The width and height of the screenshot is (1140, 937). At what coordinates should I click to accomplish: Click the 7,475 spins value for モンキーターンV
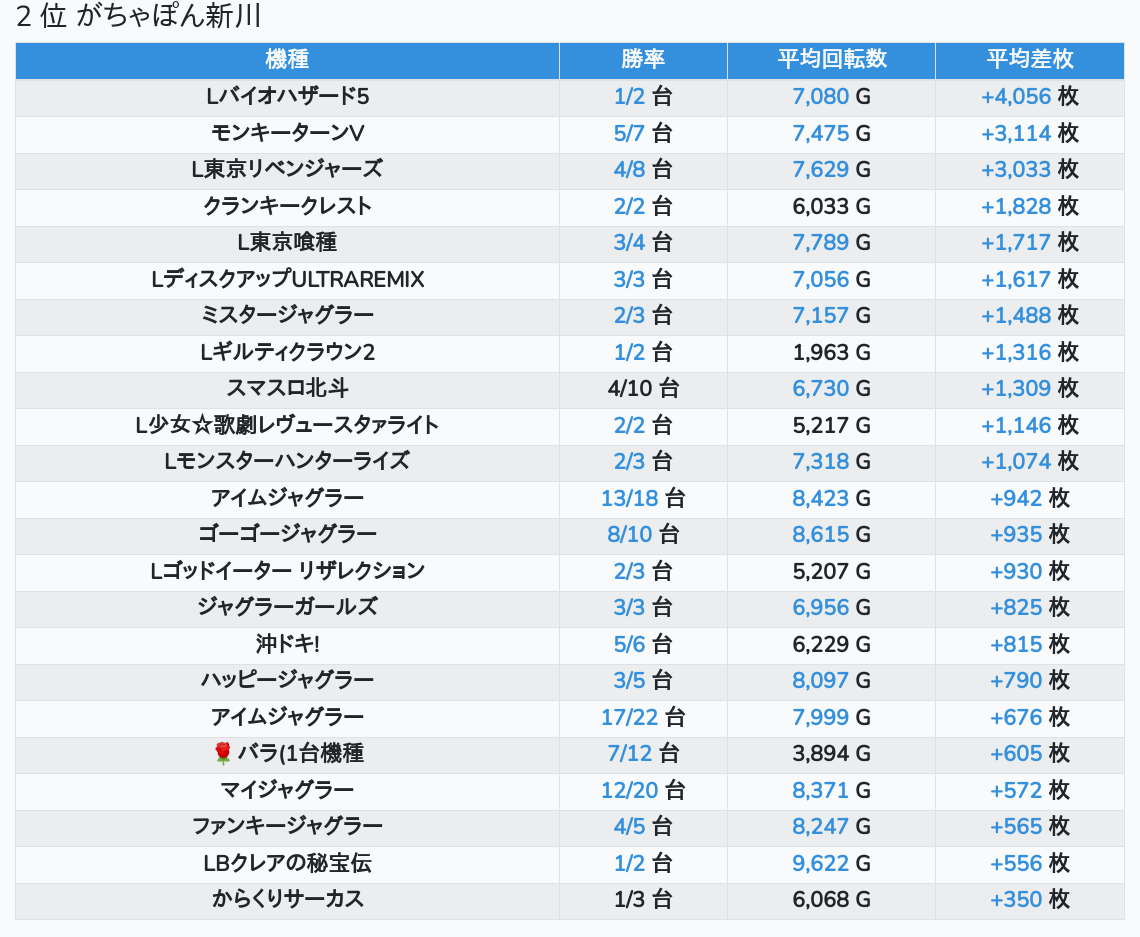[x=820, y=133]
